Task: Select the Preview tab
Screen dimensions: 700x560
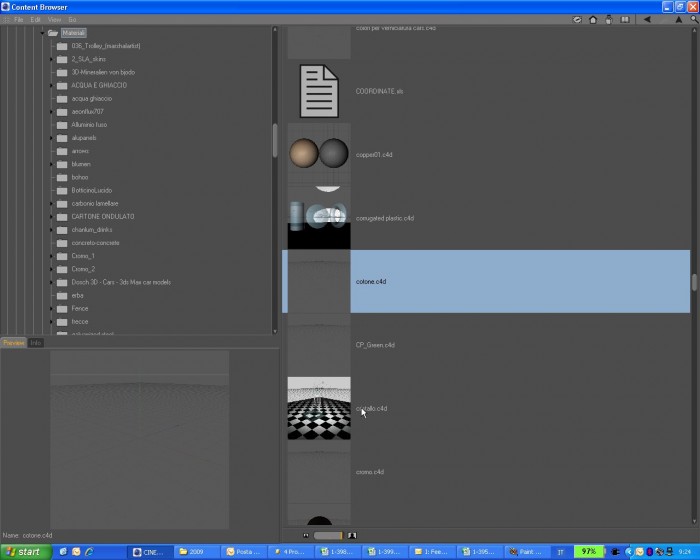Action: click(x=13, y=343)
